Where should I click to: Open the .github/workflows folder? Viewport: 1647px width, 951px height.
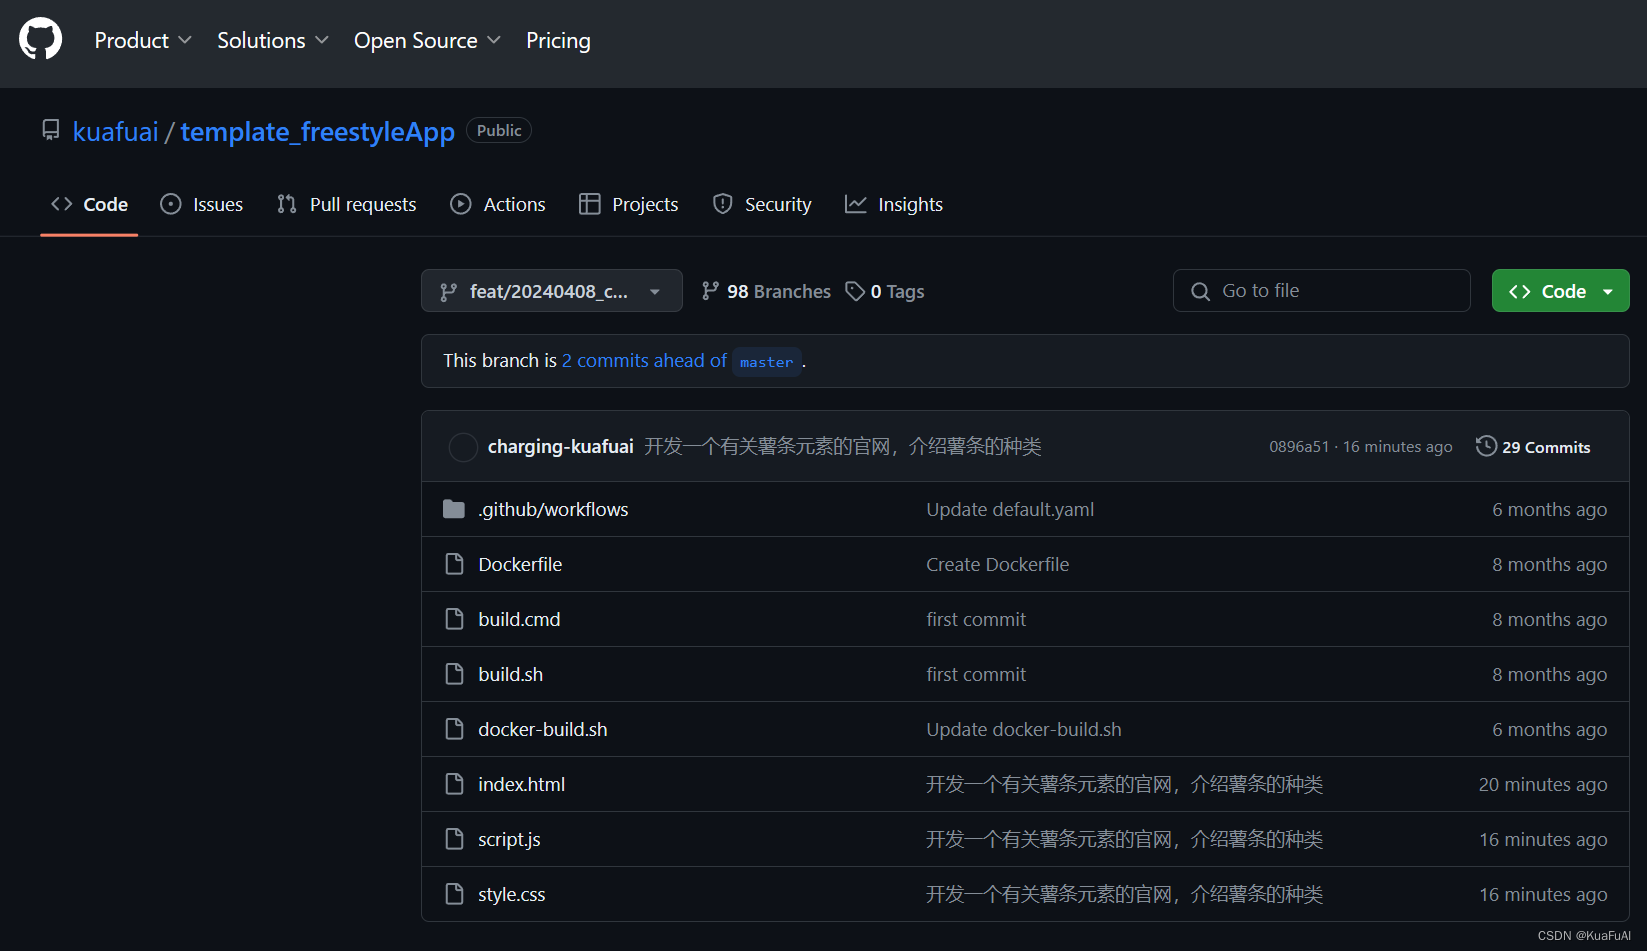pyautogui.click(x=553, y=509)
